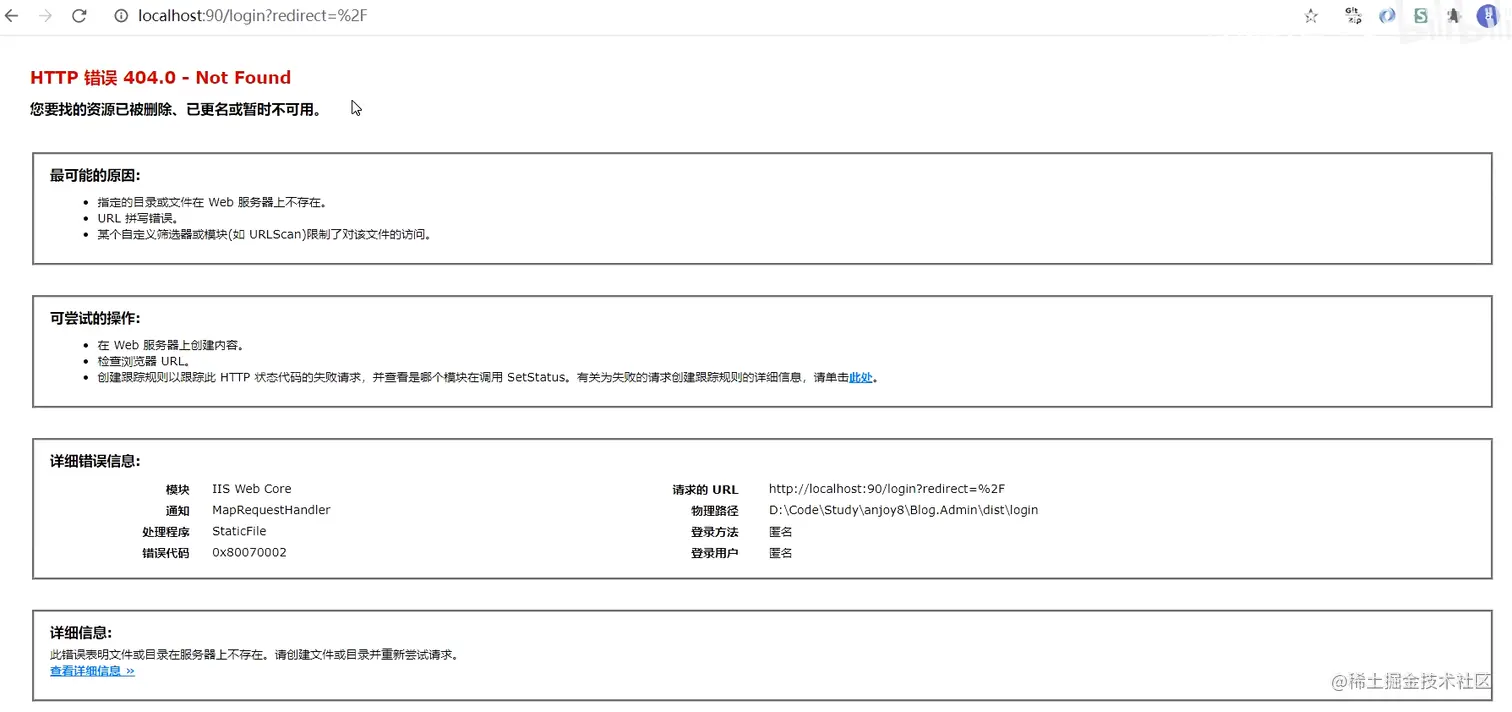The image size is (1512, 712).
Task: Select the 详细错误信息 section heading
Action: click(95, 461)
